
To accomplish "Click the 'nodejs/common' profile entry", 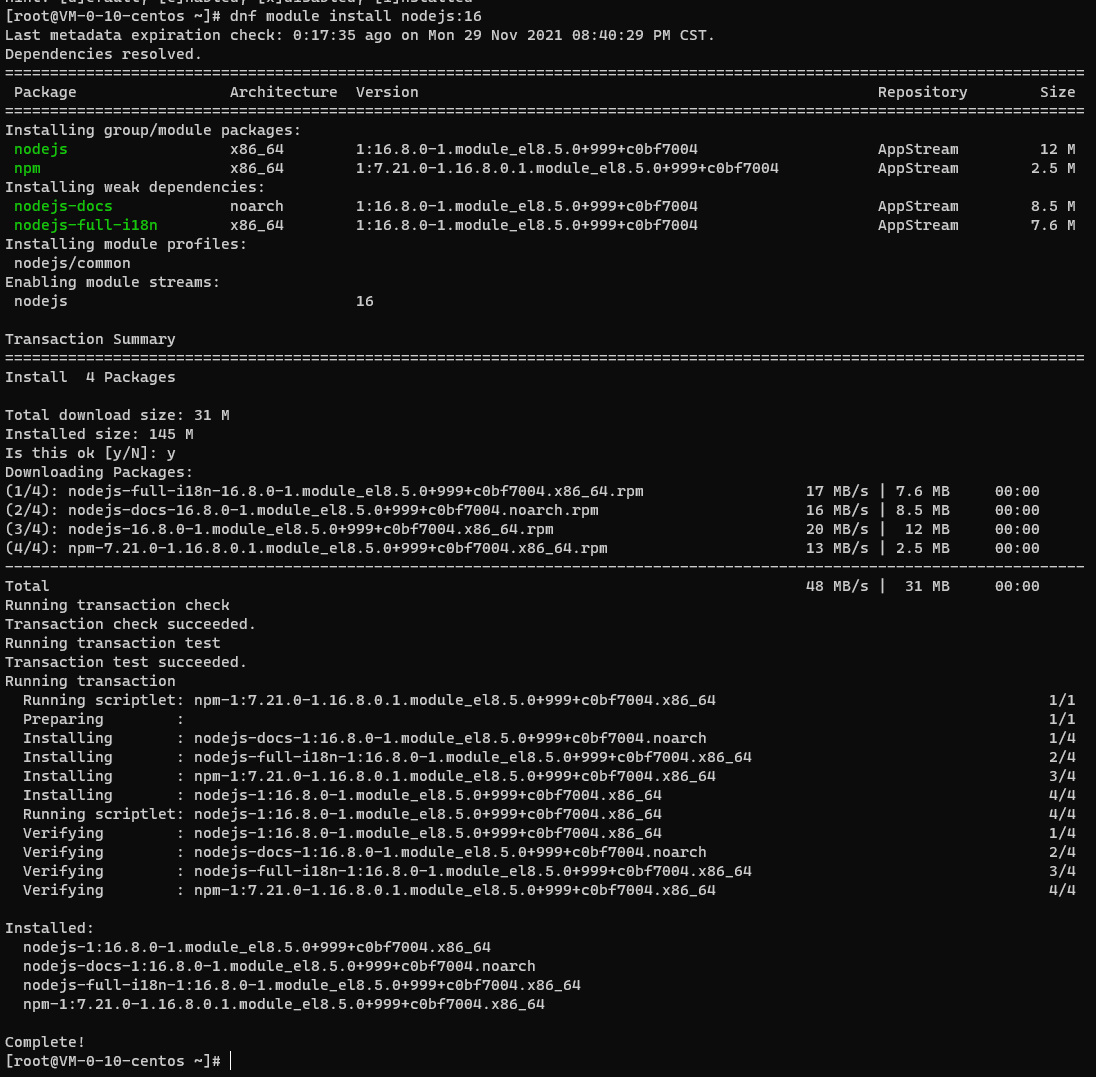I will (72, 263).
